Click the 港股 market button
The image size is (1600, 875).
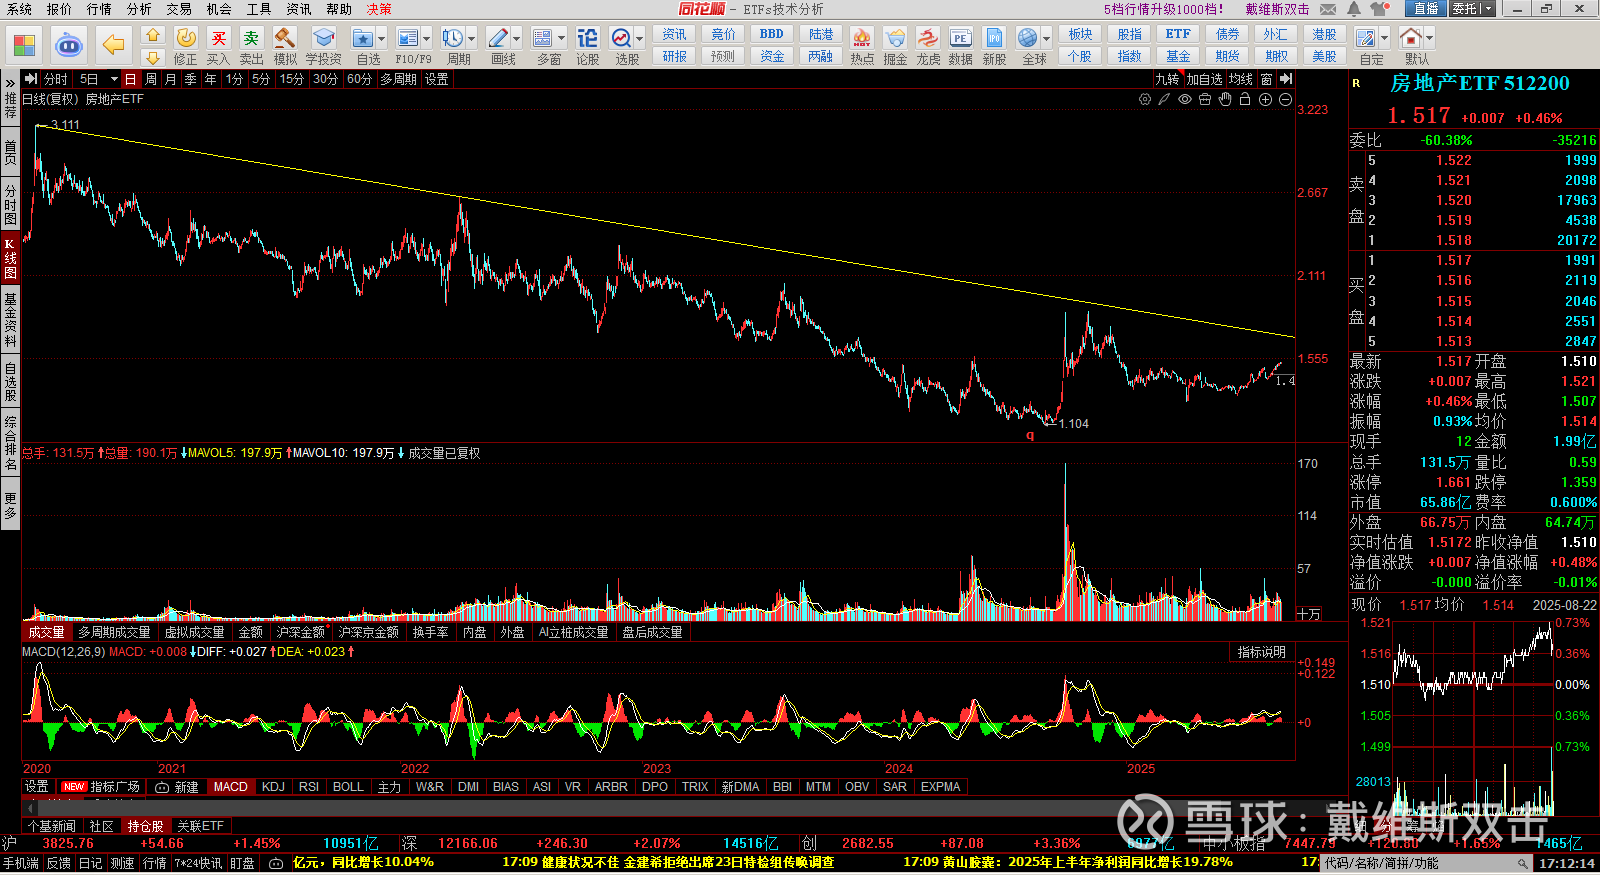(x=1324, y=34)
